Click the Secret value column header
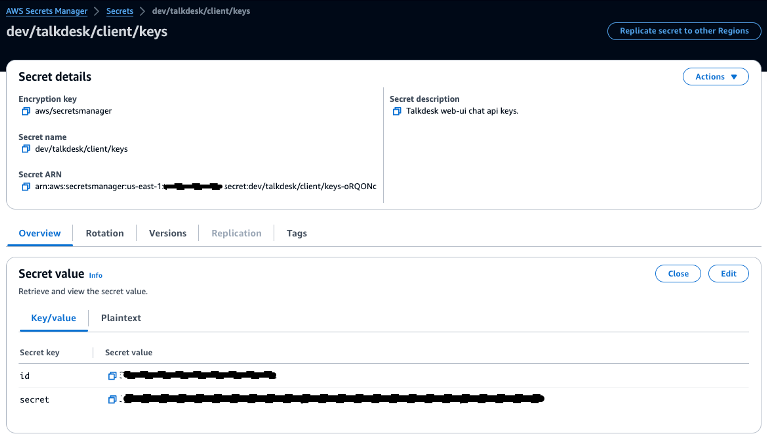Viewport: 768px width, 440px height. click(129, 352)
